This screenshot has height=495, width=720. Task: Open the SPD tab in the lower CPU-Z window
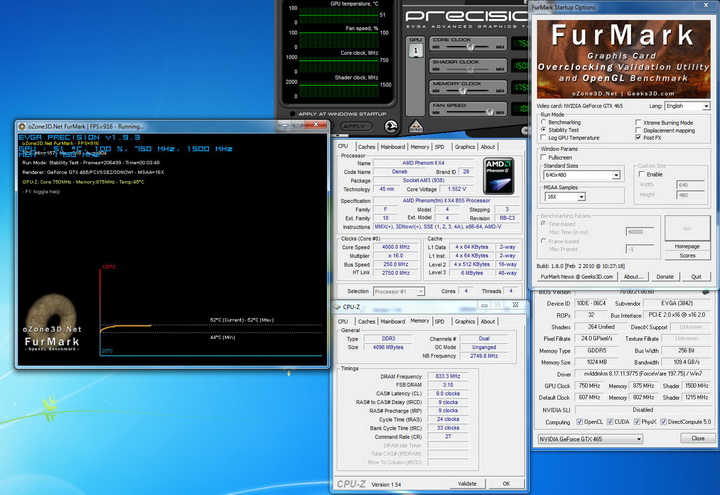pyautogui.click(x=442, y=321)
